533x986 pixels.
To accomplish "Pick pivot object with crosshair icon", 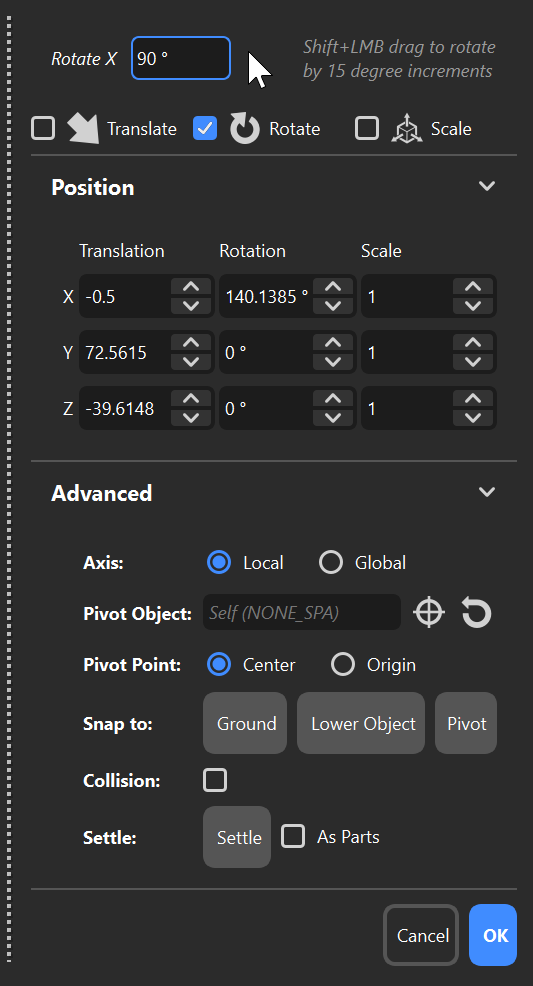I will coord(429,612).
